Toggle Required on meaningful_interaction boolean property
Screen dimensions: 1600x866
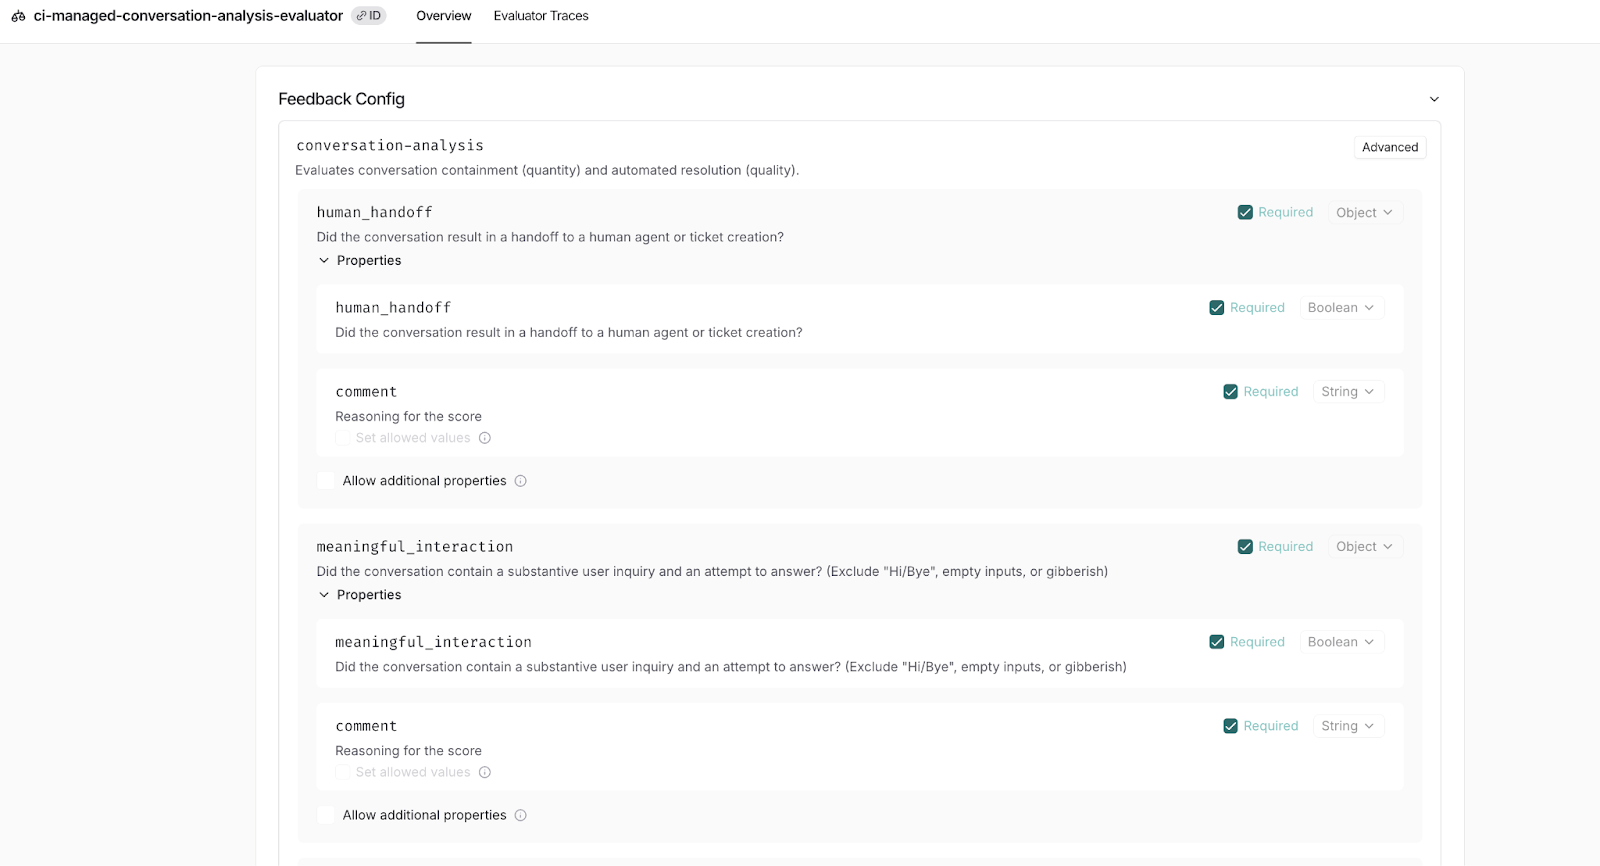[x=1217, y=642]
